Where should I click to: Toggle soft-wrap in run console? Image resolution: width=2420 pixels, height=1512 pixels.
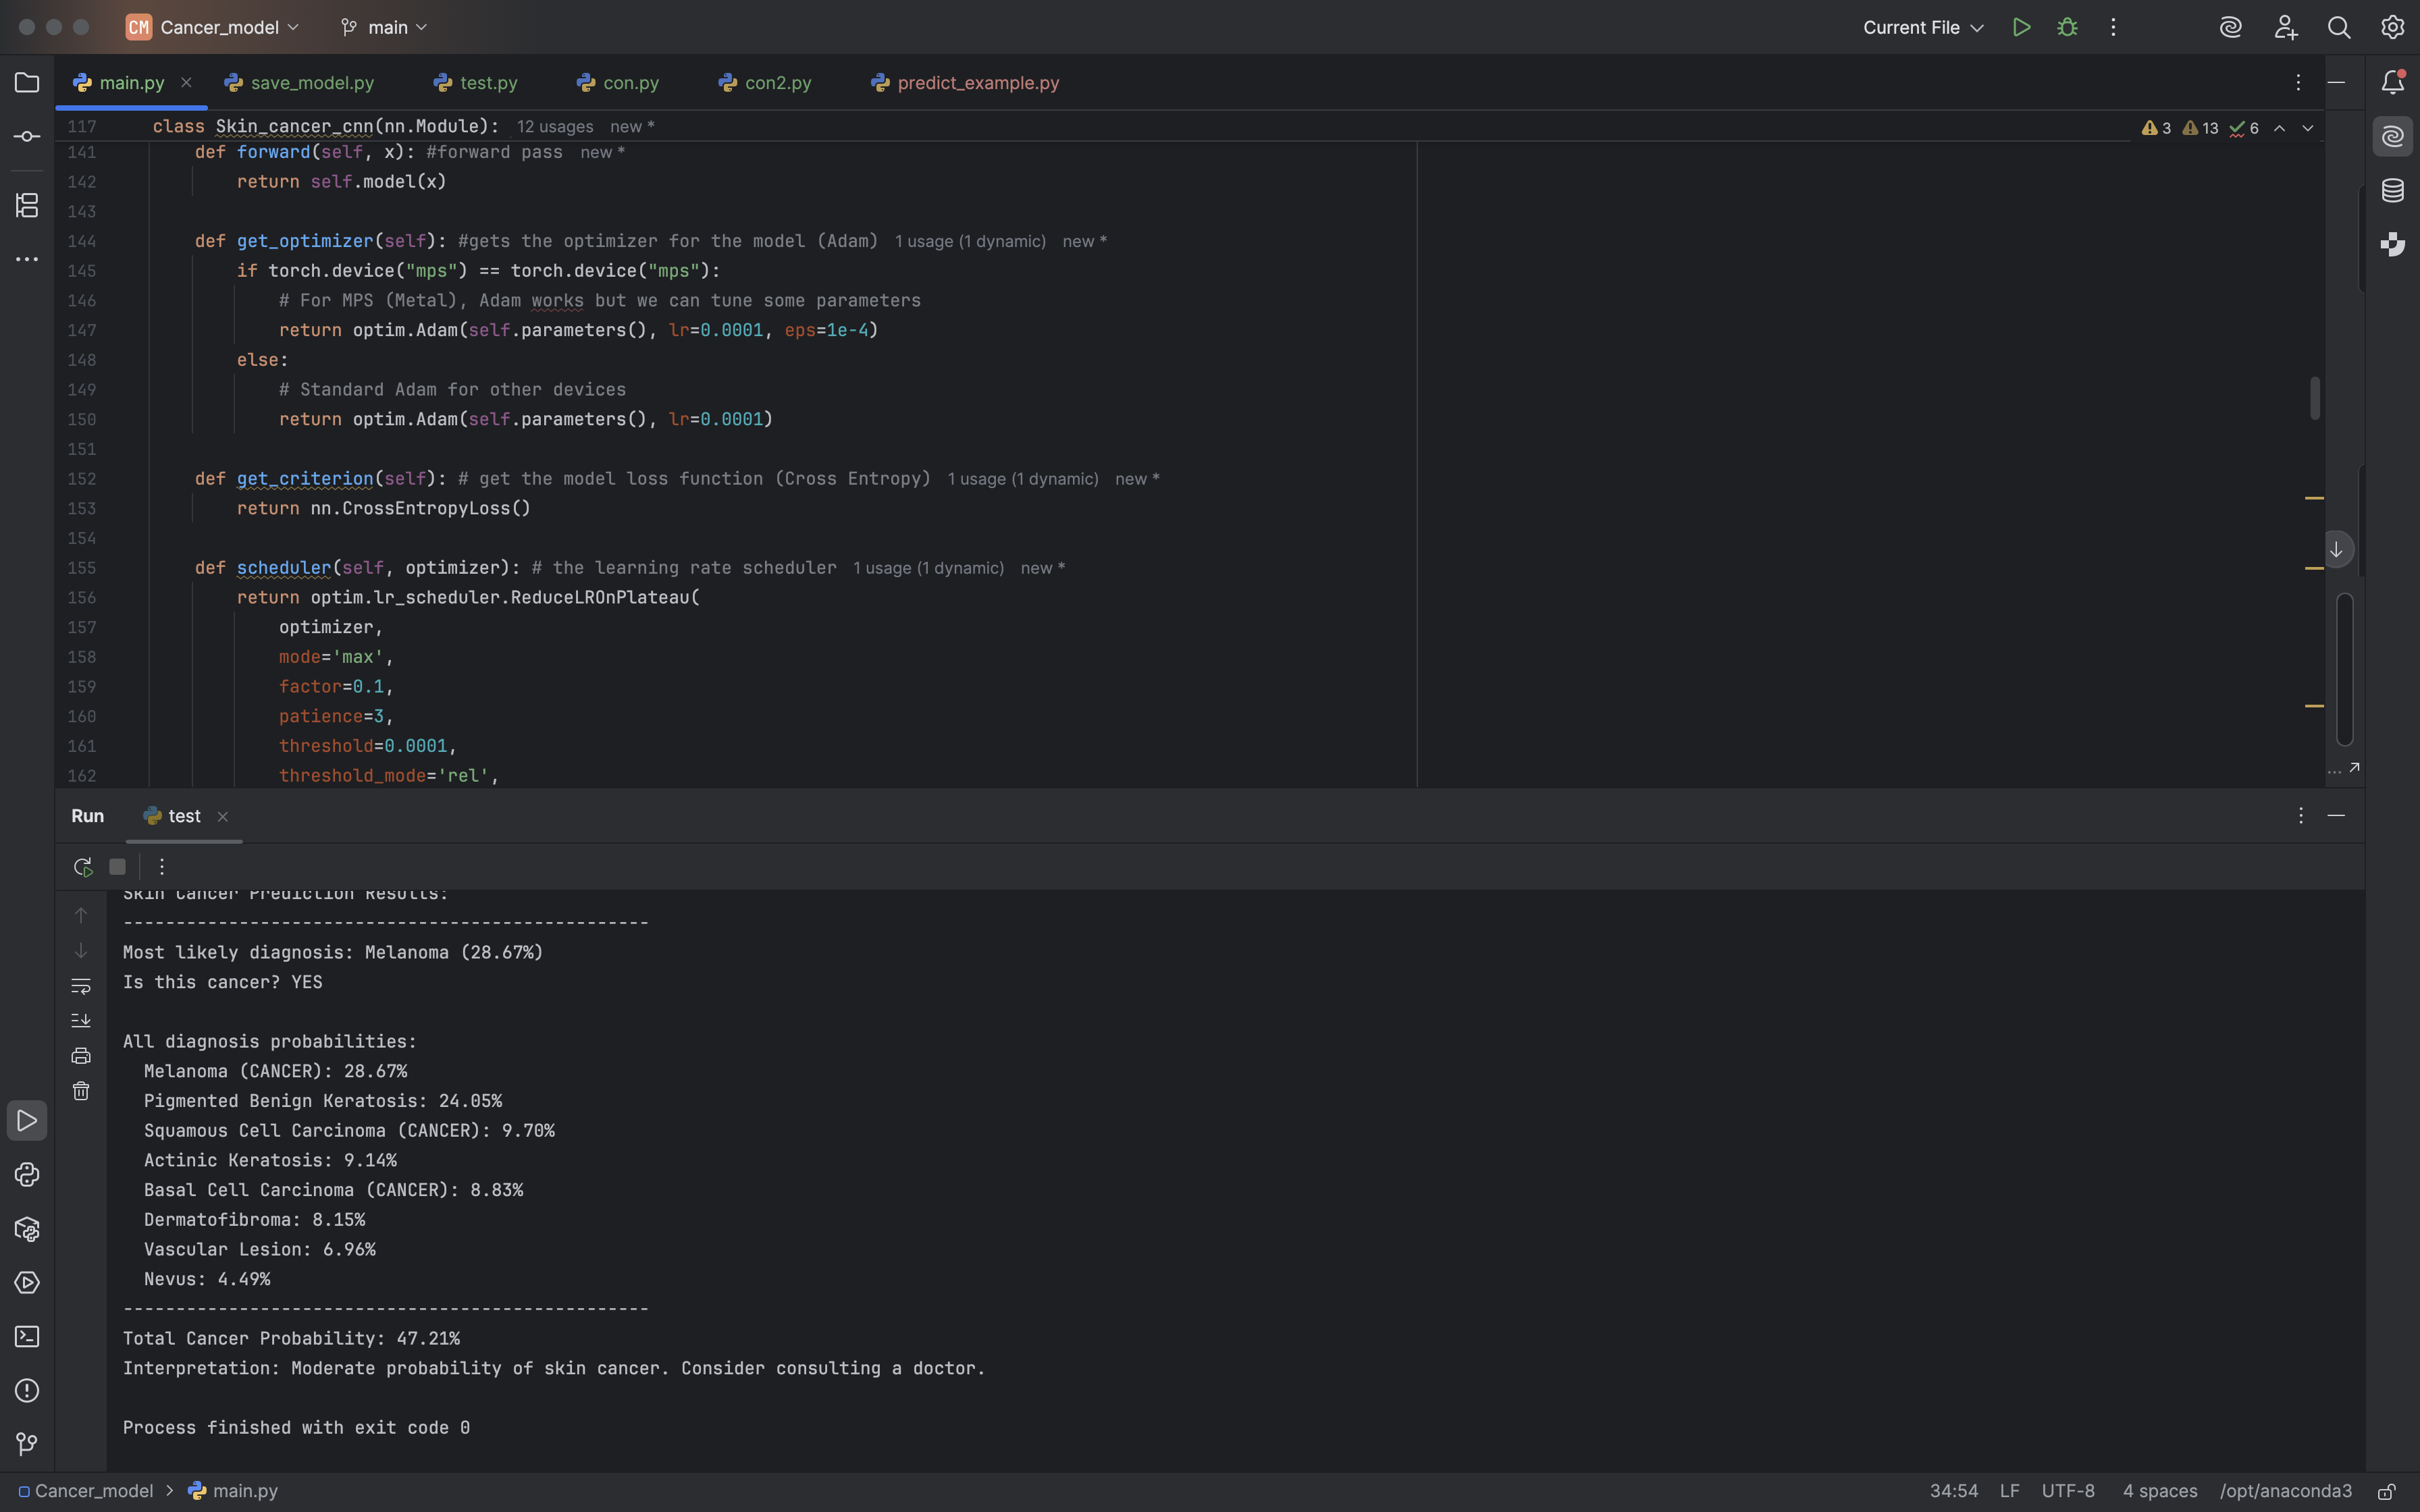81,986
